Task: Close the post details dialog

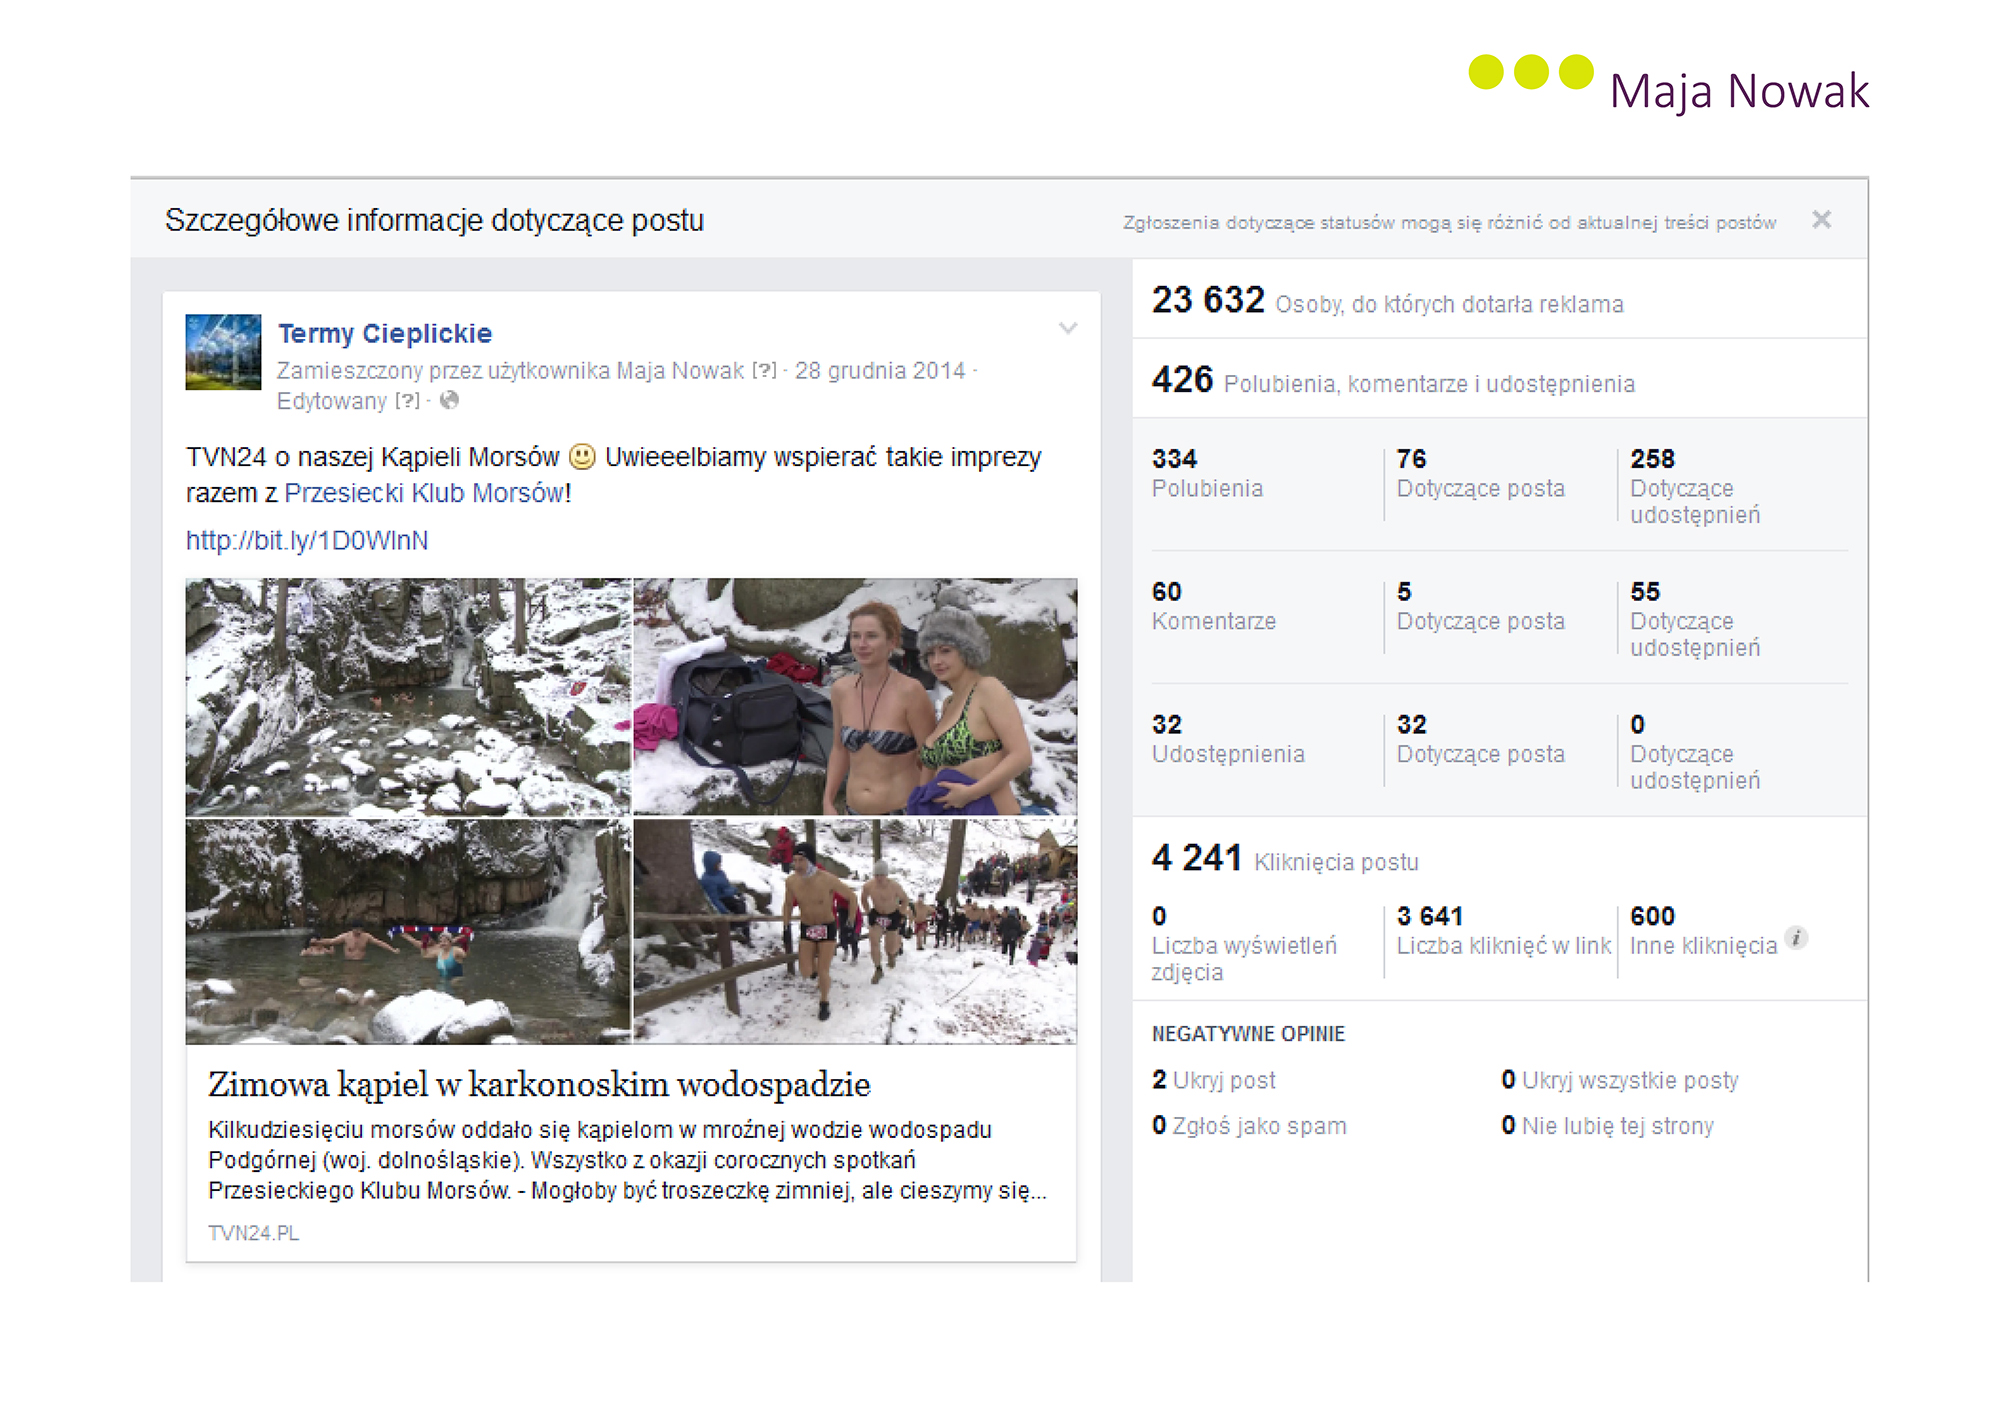Action: (1821, 220)
